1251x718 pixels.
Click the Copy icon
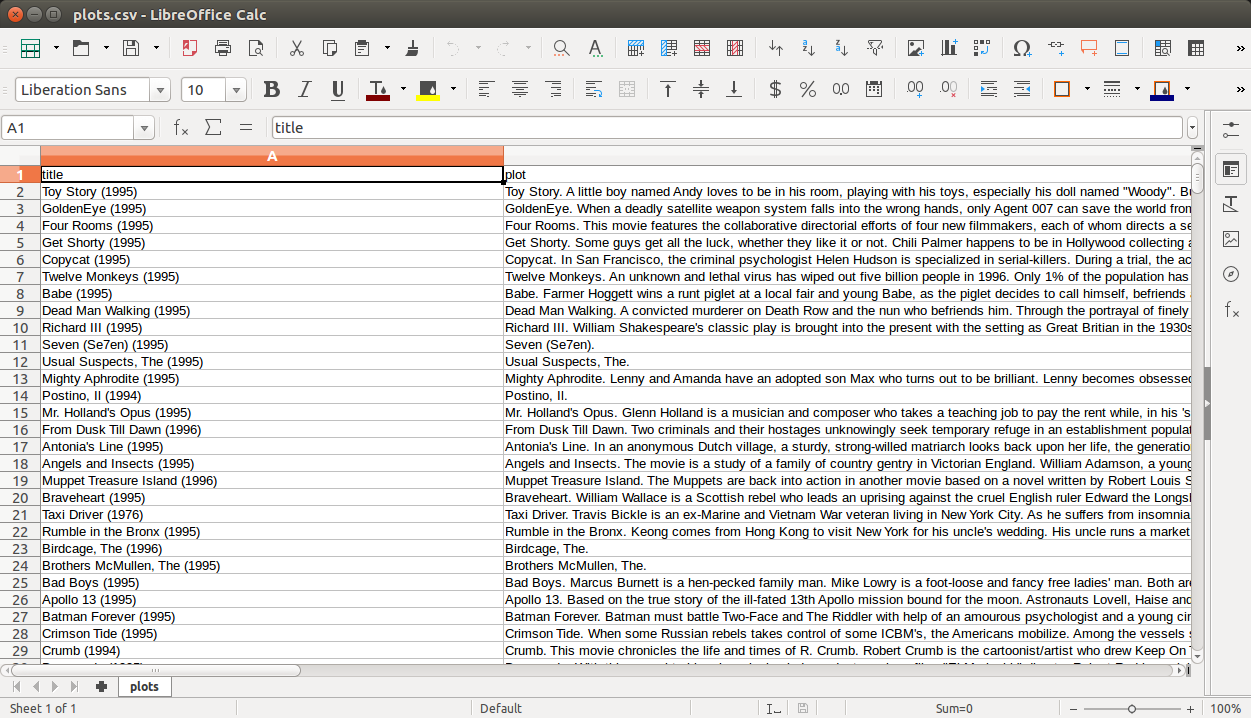coord(330,48)
